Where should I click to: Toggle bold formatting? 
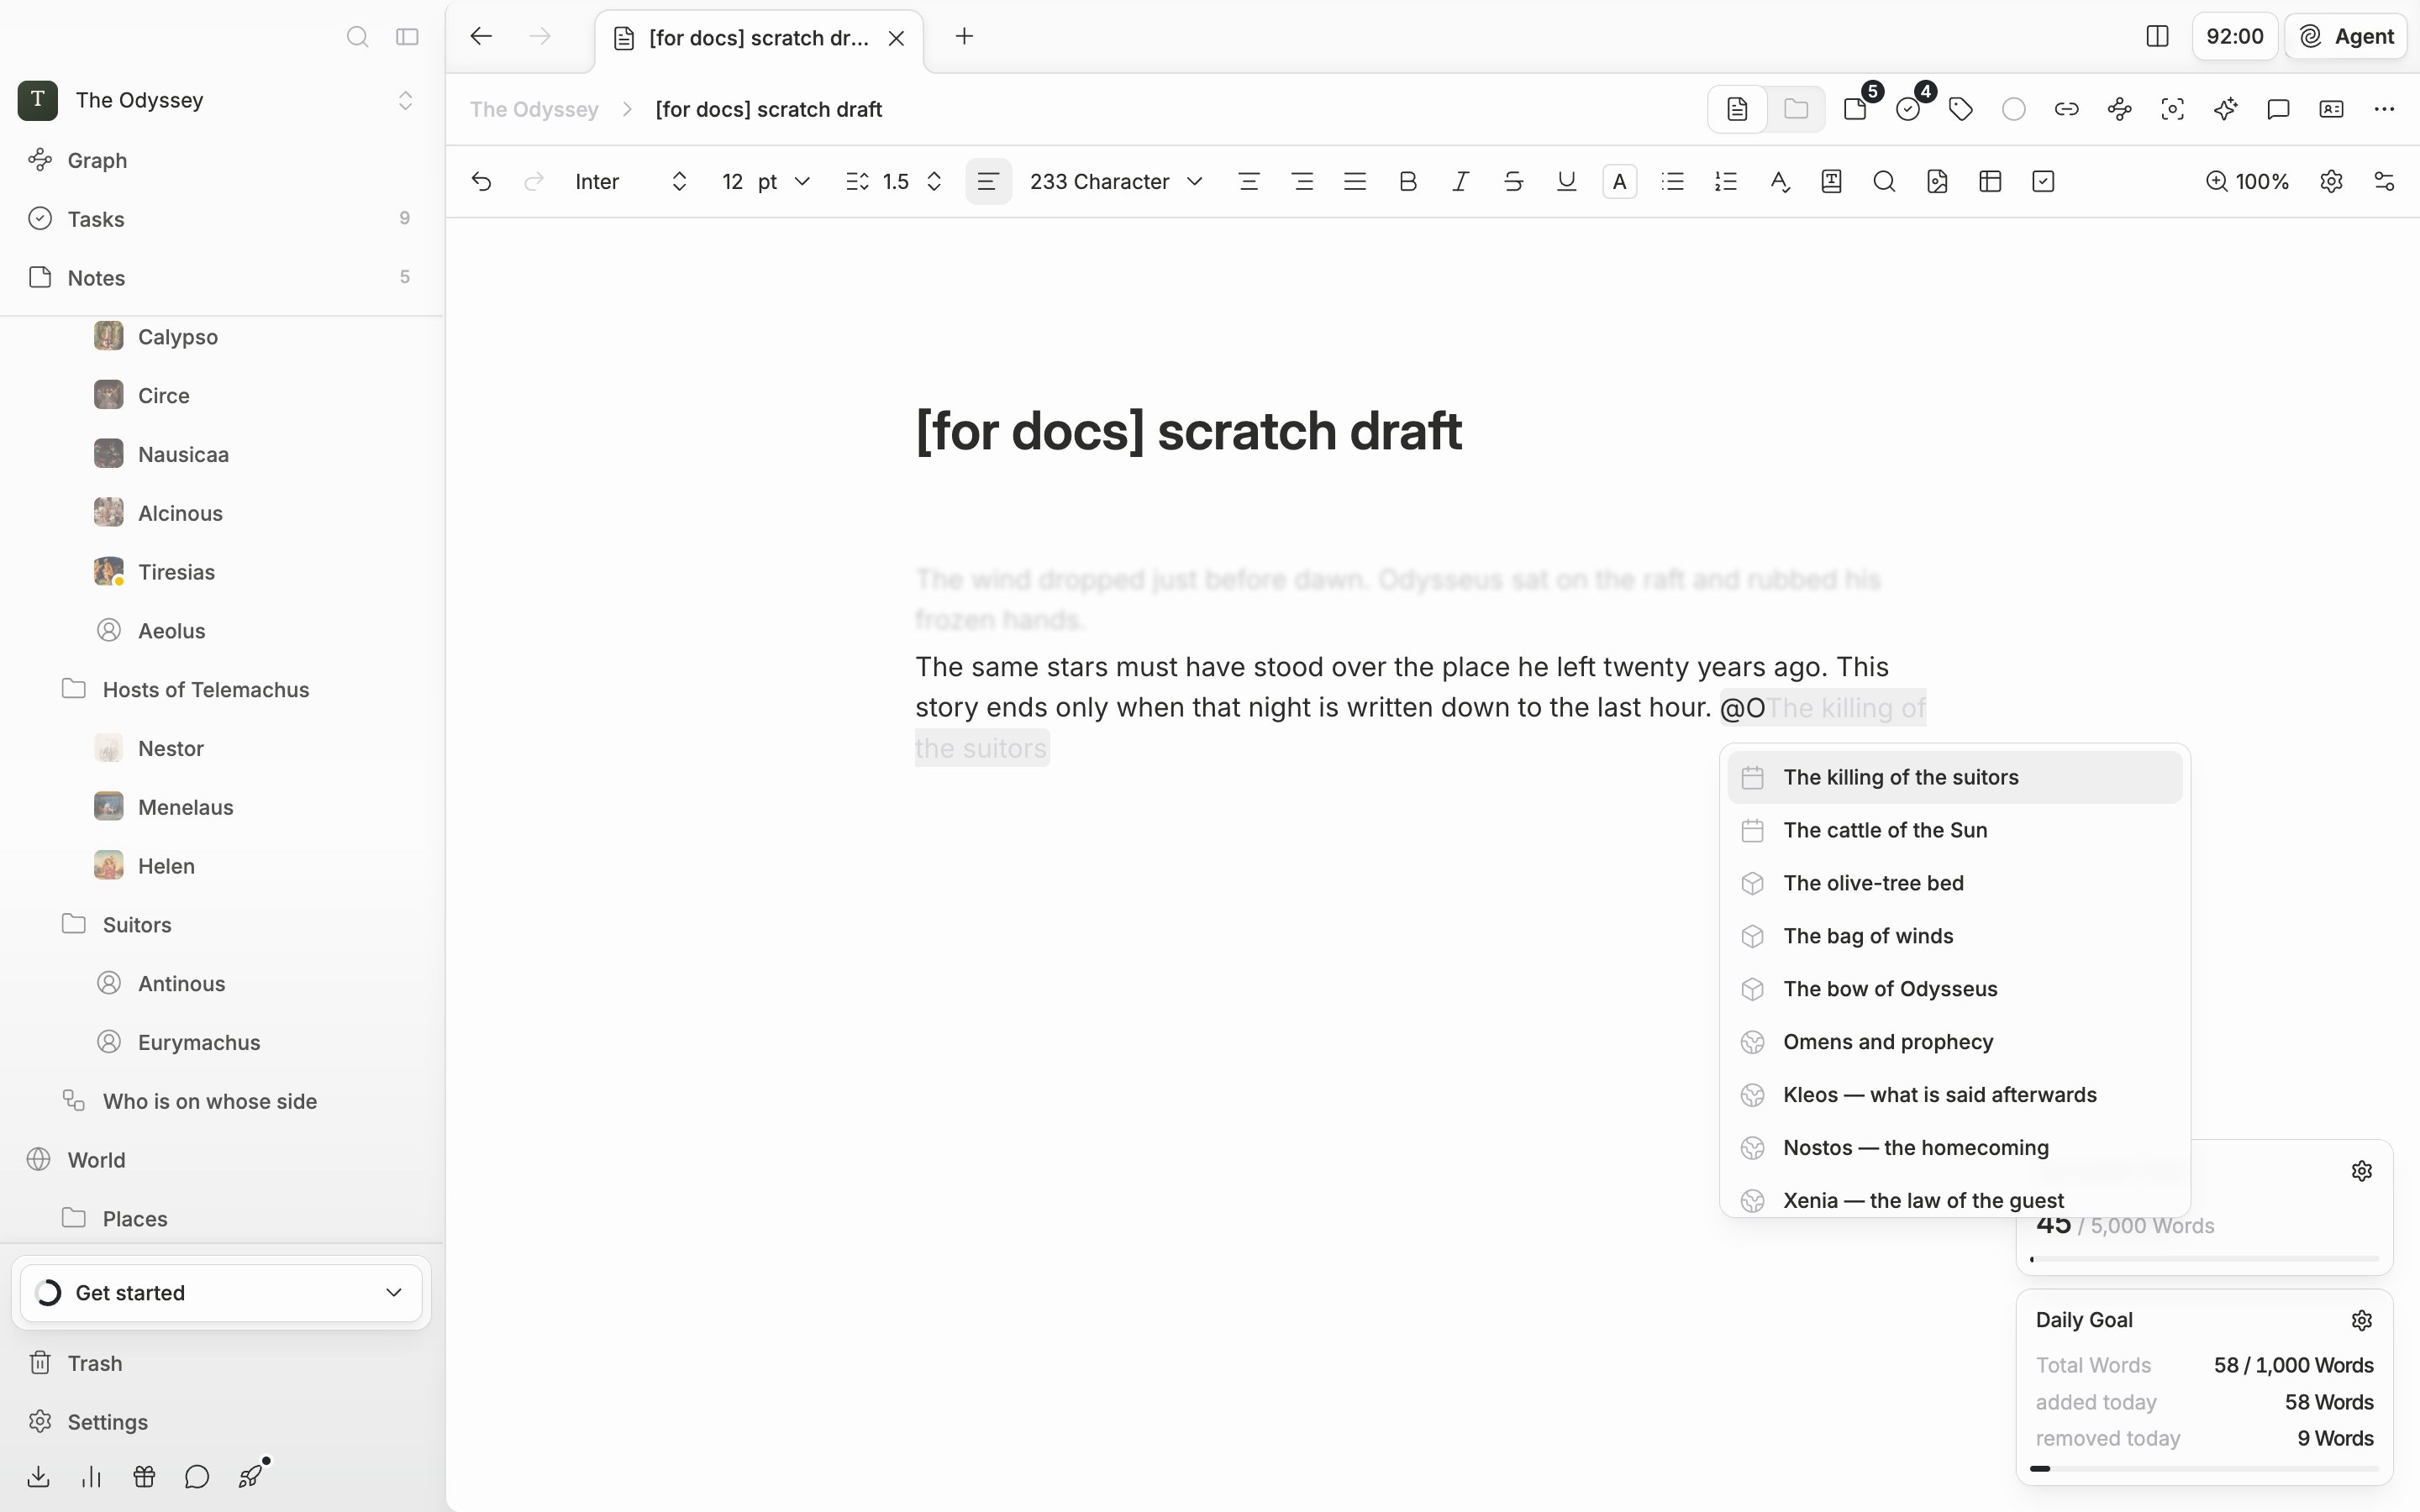pyautogui.click(x=1408, y=181)
